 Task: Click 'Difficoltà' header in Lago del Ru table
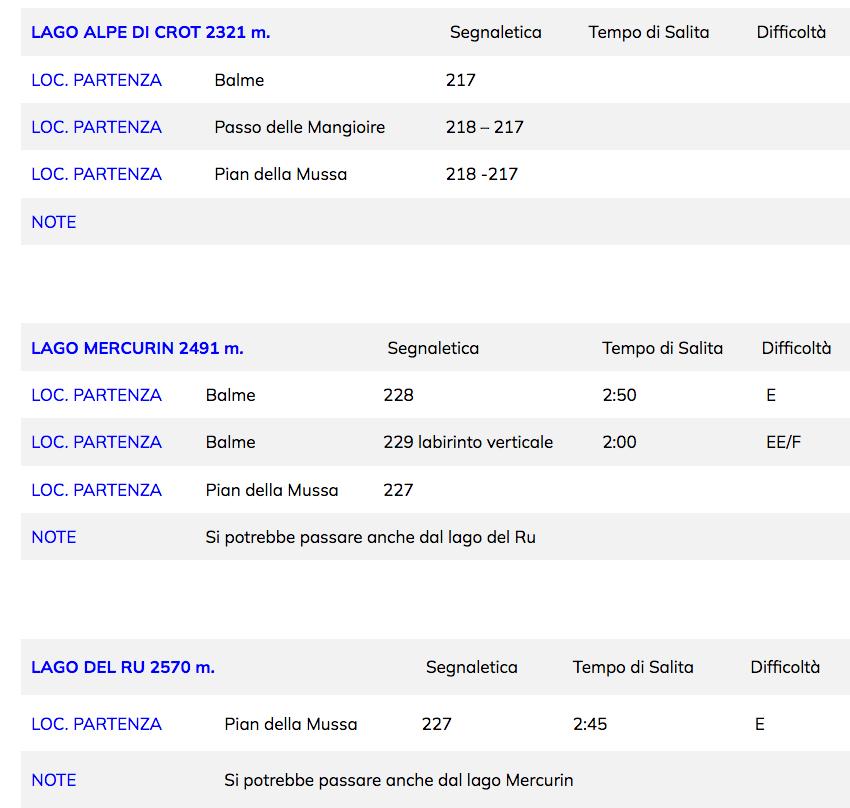[x=785, y=667]
